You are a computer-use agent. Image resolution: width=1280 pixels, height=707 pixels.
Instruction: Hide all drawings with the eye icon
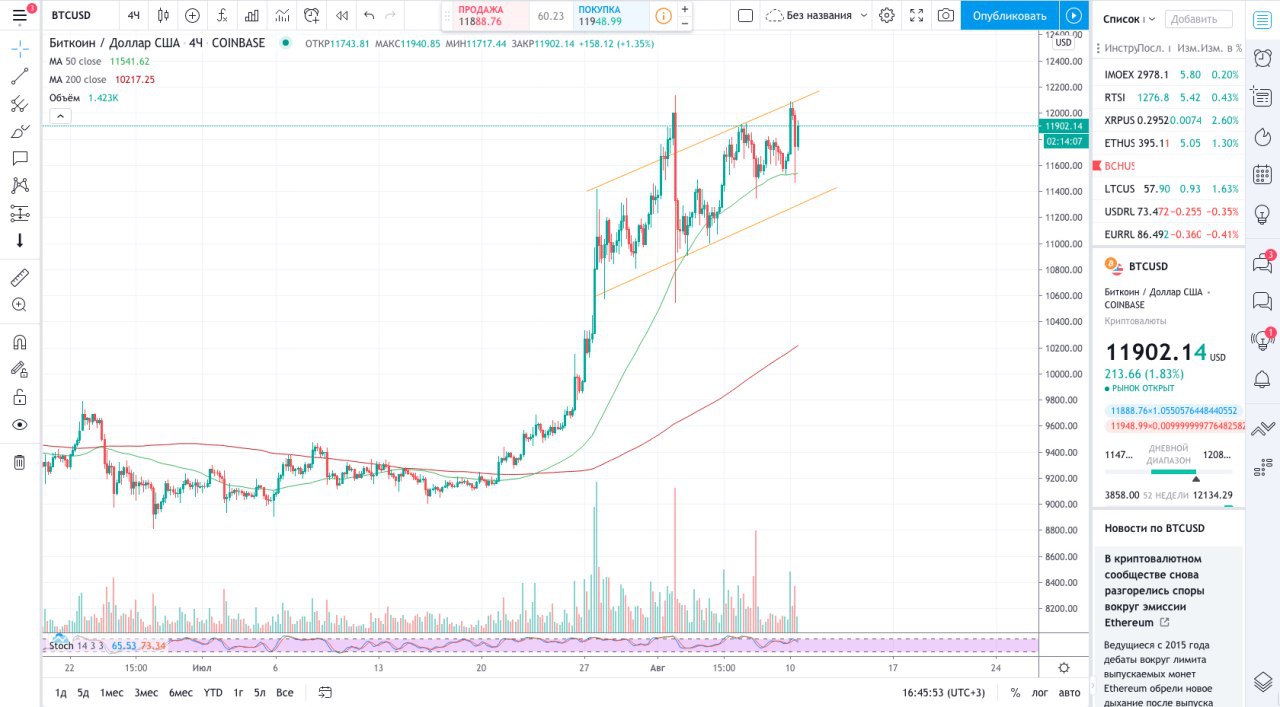19,424
